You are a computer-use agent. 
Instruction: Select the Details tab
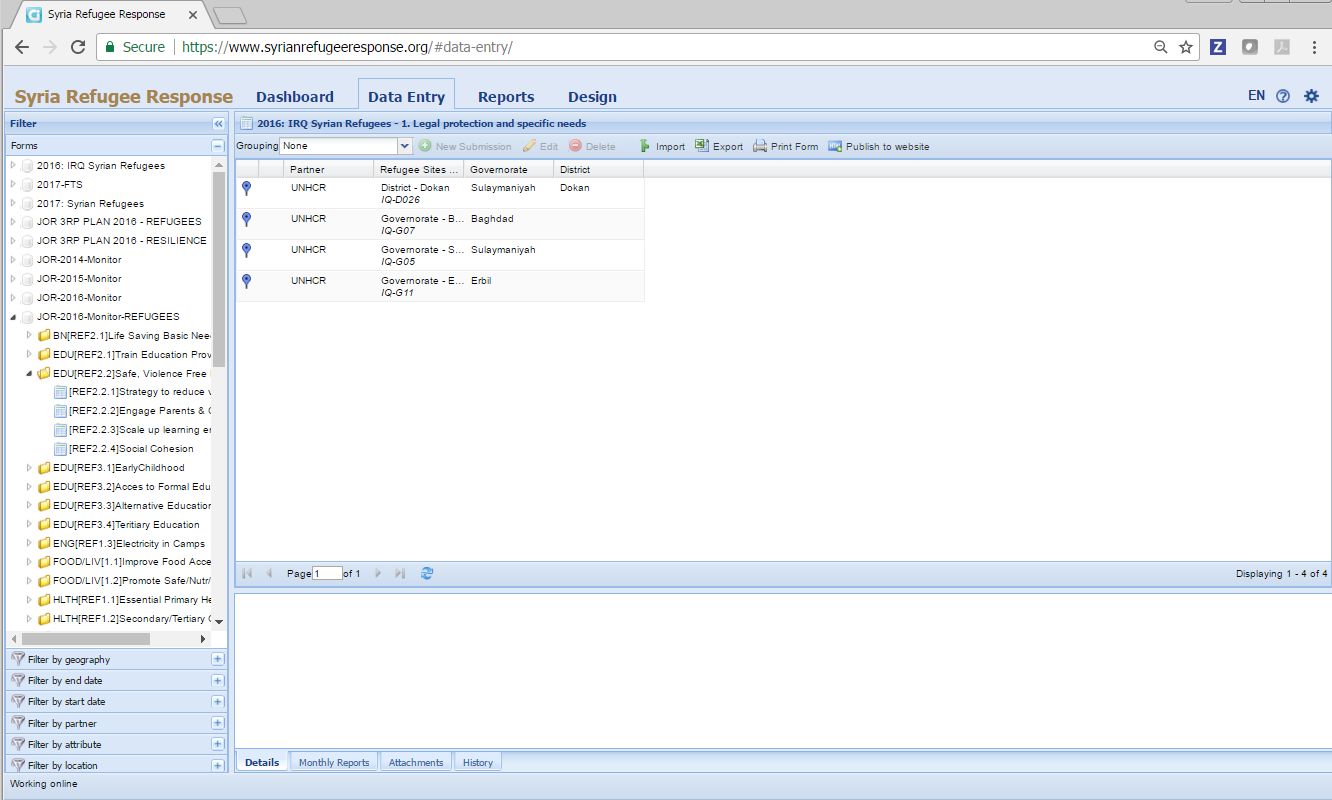(x=262, y=762)
